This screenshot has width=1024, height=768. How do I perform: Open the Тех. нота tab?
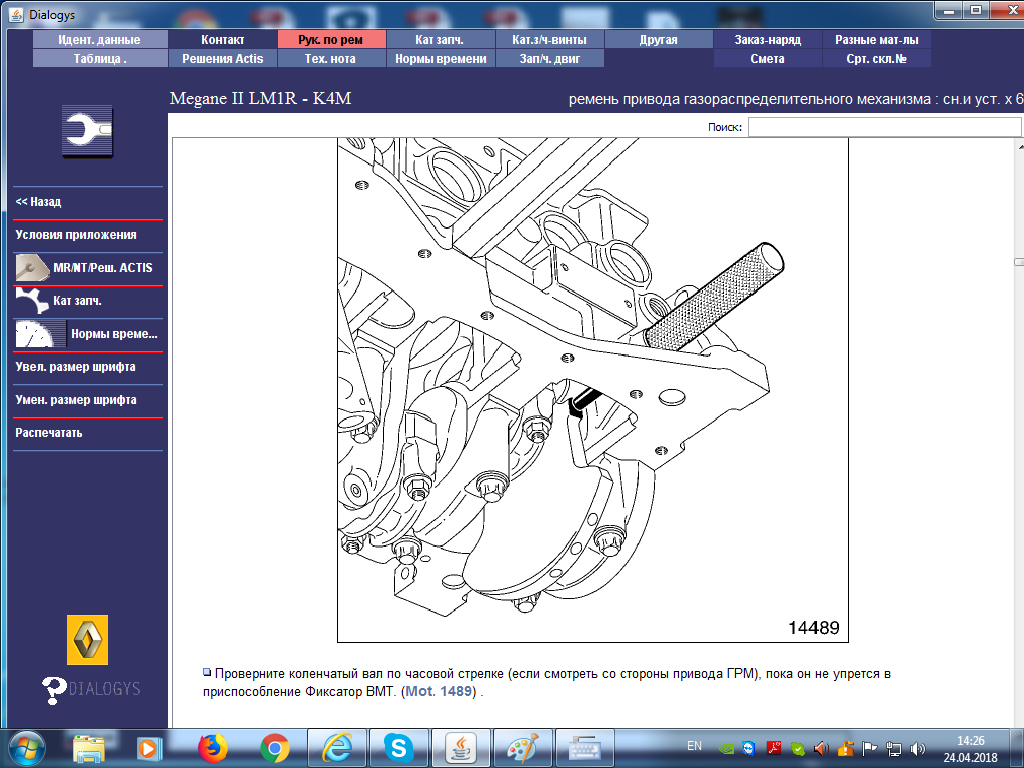pos(332,59)
